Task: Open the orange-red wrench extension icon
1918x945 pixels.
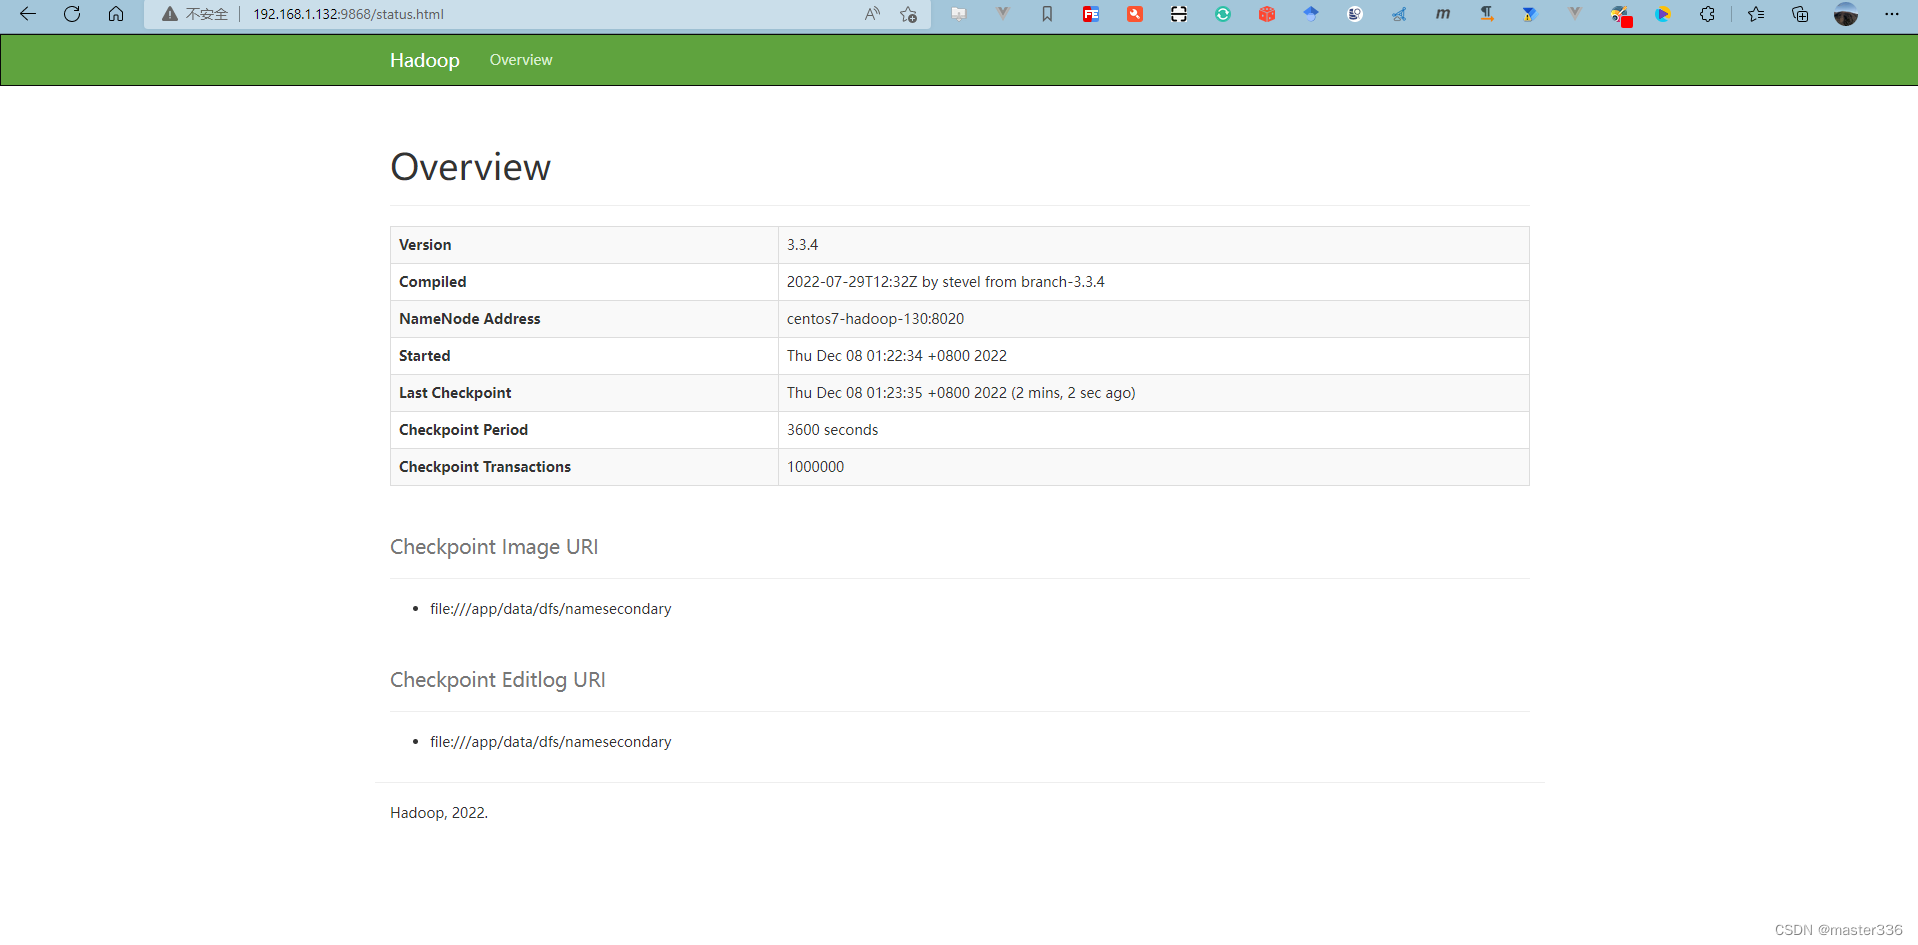Action: click(x=1135, y=14)
